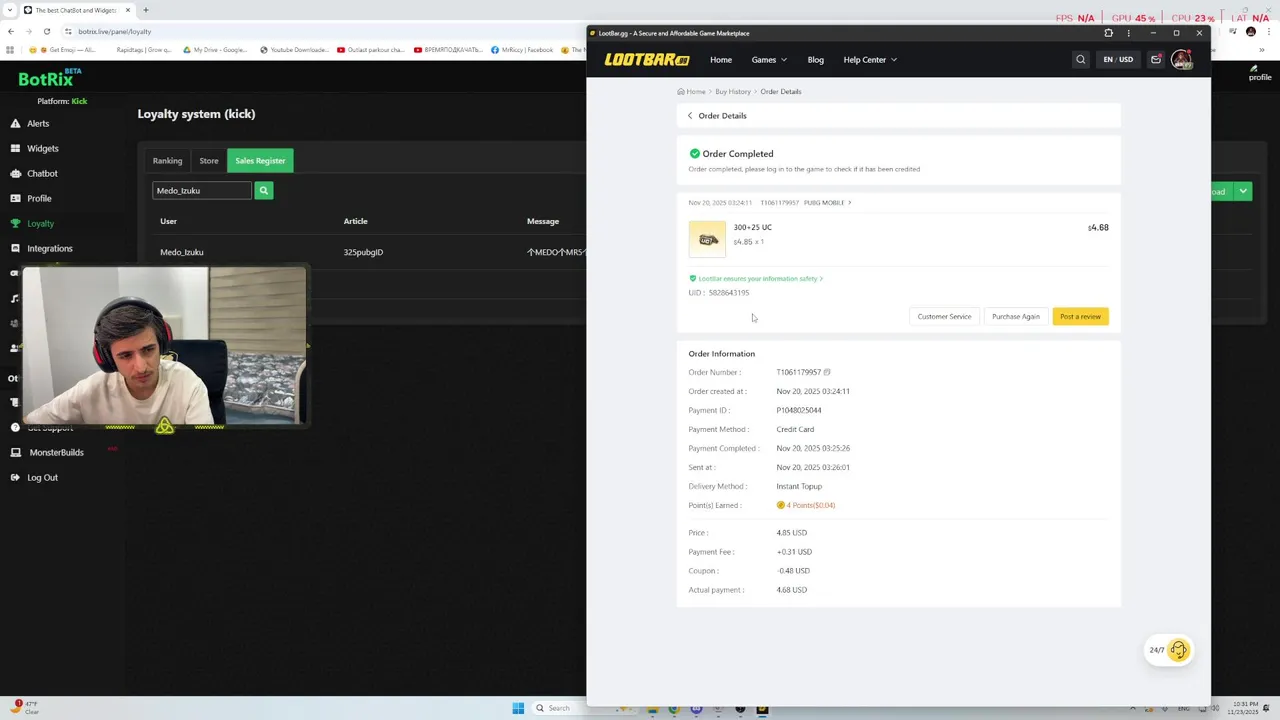This screenshot has height=720, width=1280.
Task: Click the BotRix BETA logo
Action: [50, 78]
